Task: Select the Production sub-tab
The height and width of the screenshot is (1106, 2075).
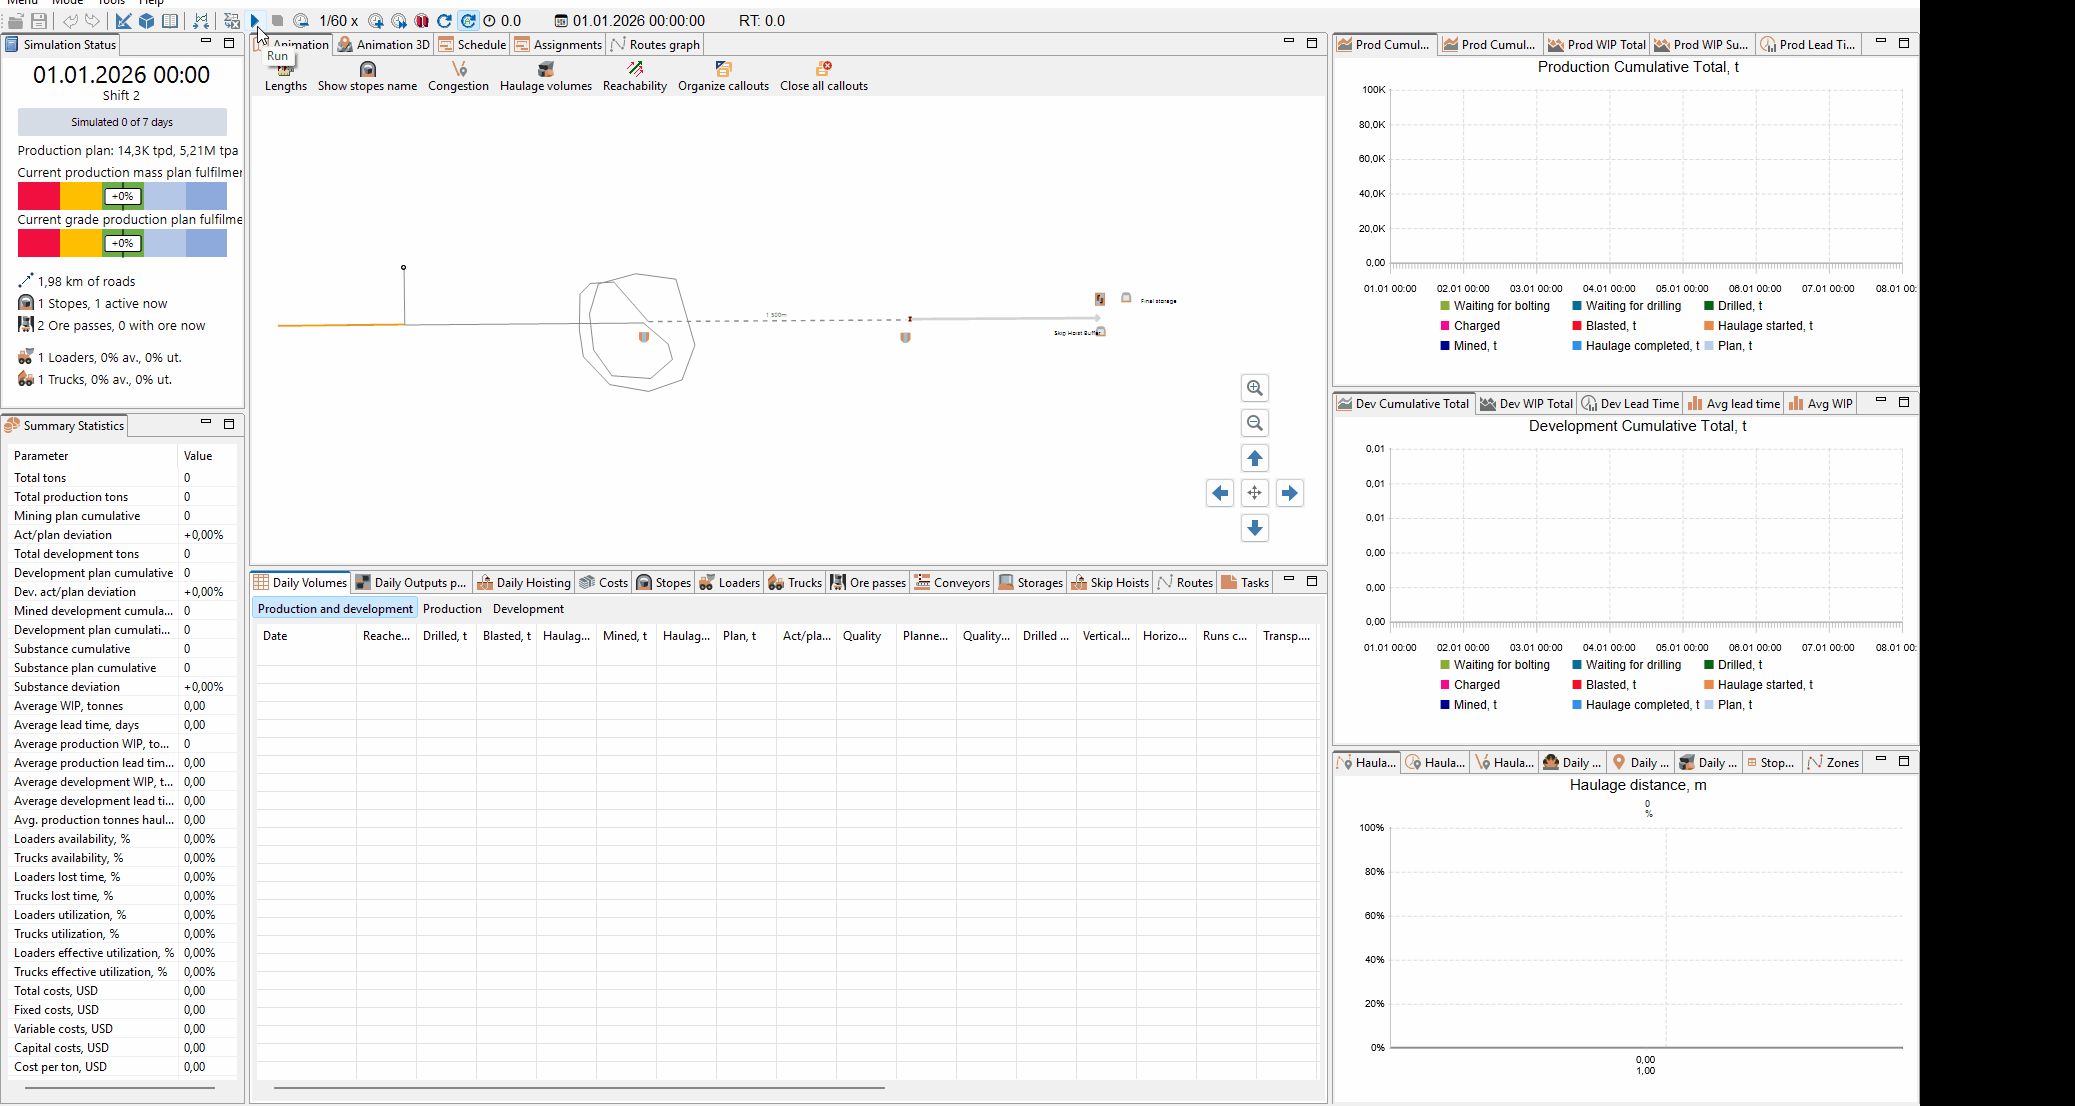Action: click(x=452, y=608)
